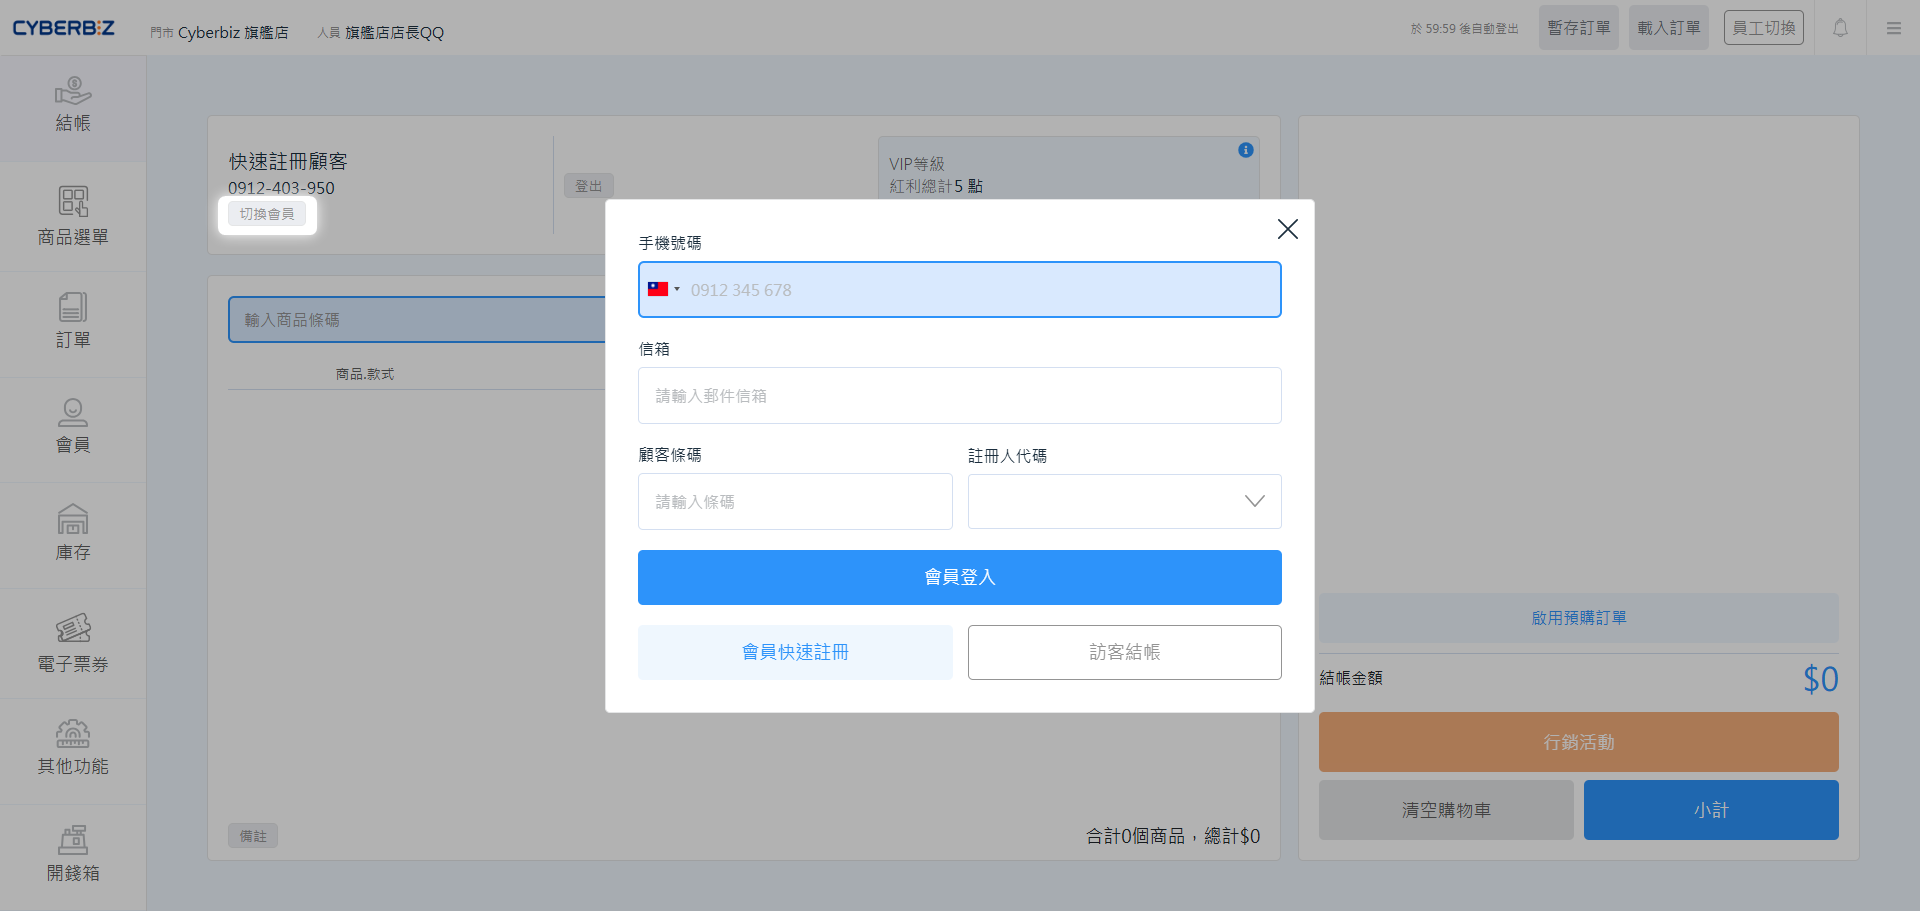Click the 會員快速註冊 button
This screenshot has width=1920, height=911.
click(795, 652)
